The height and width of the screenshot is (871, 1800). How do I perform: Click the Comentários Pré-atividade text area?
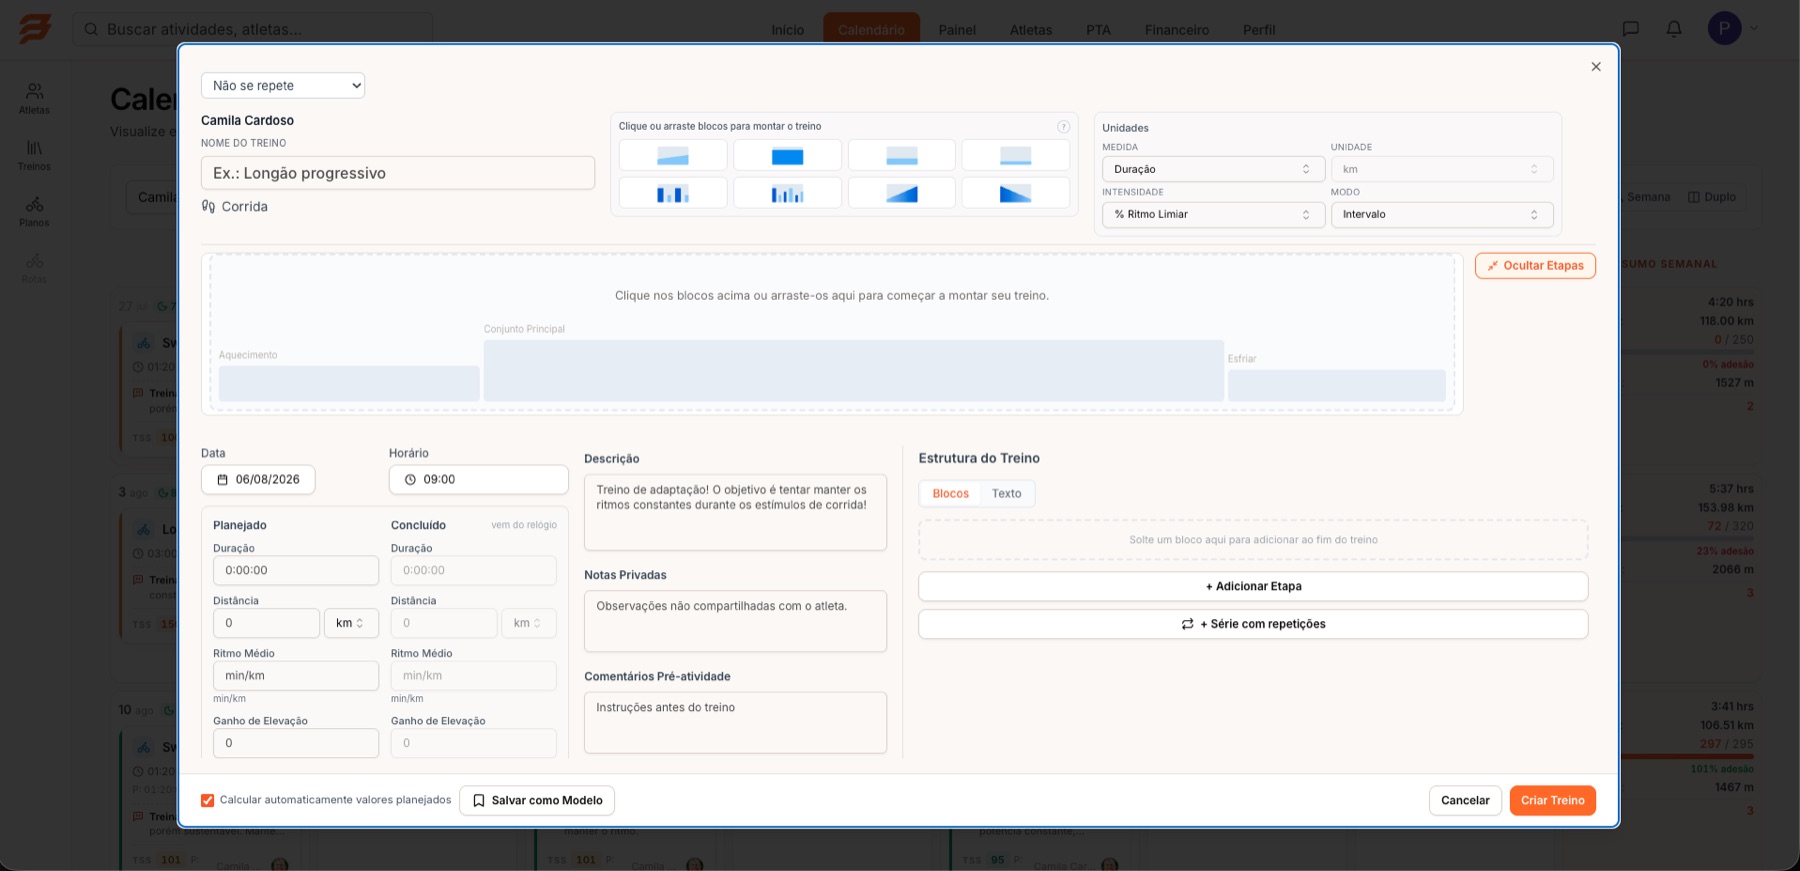tap(735, 722)
